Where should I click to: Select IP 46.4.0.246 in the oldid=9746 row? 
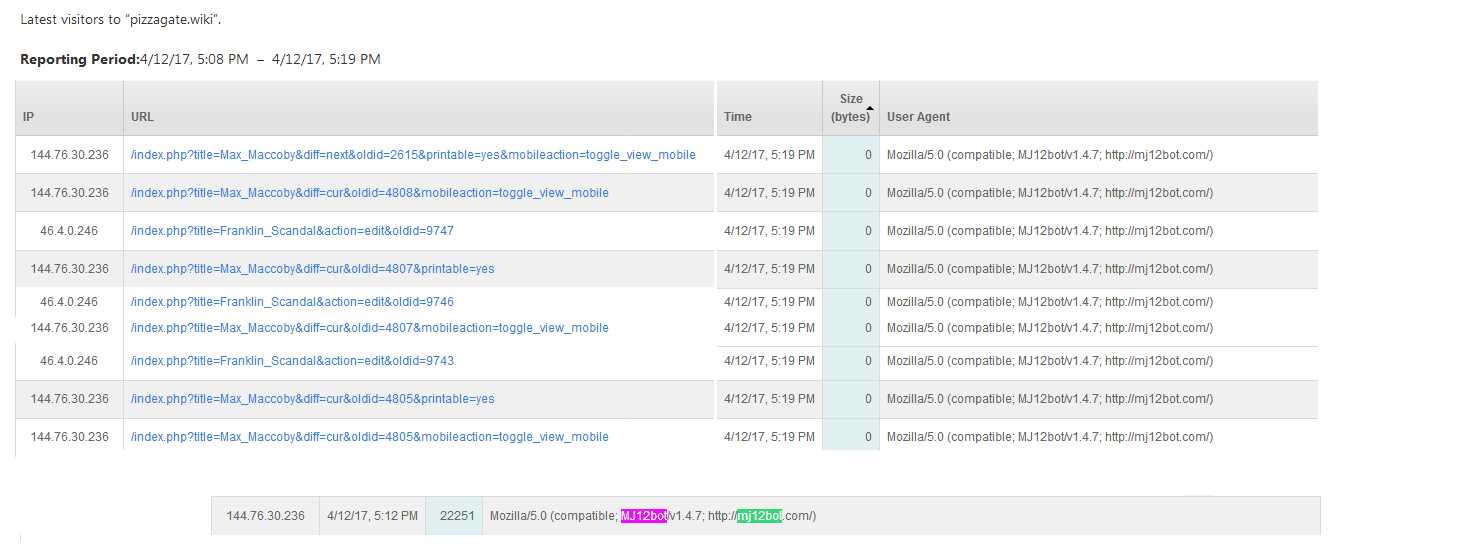[x=69, y=302]
